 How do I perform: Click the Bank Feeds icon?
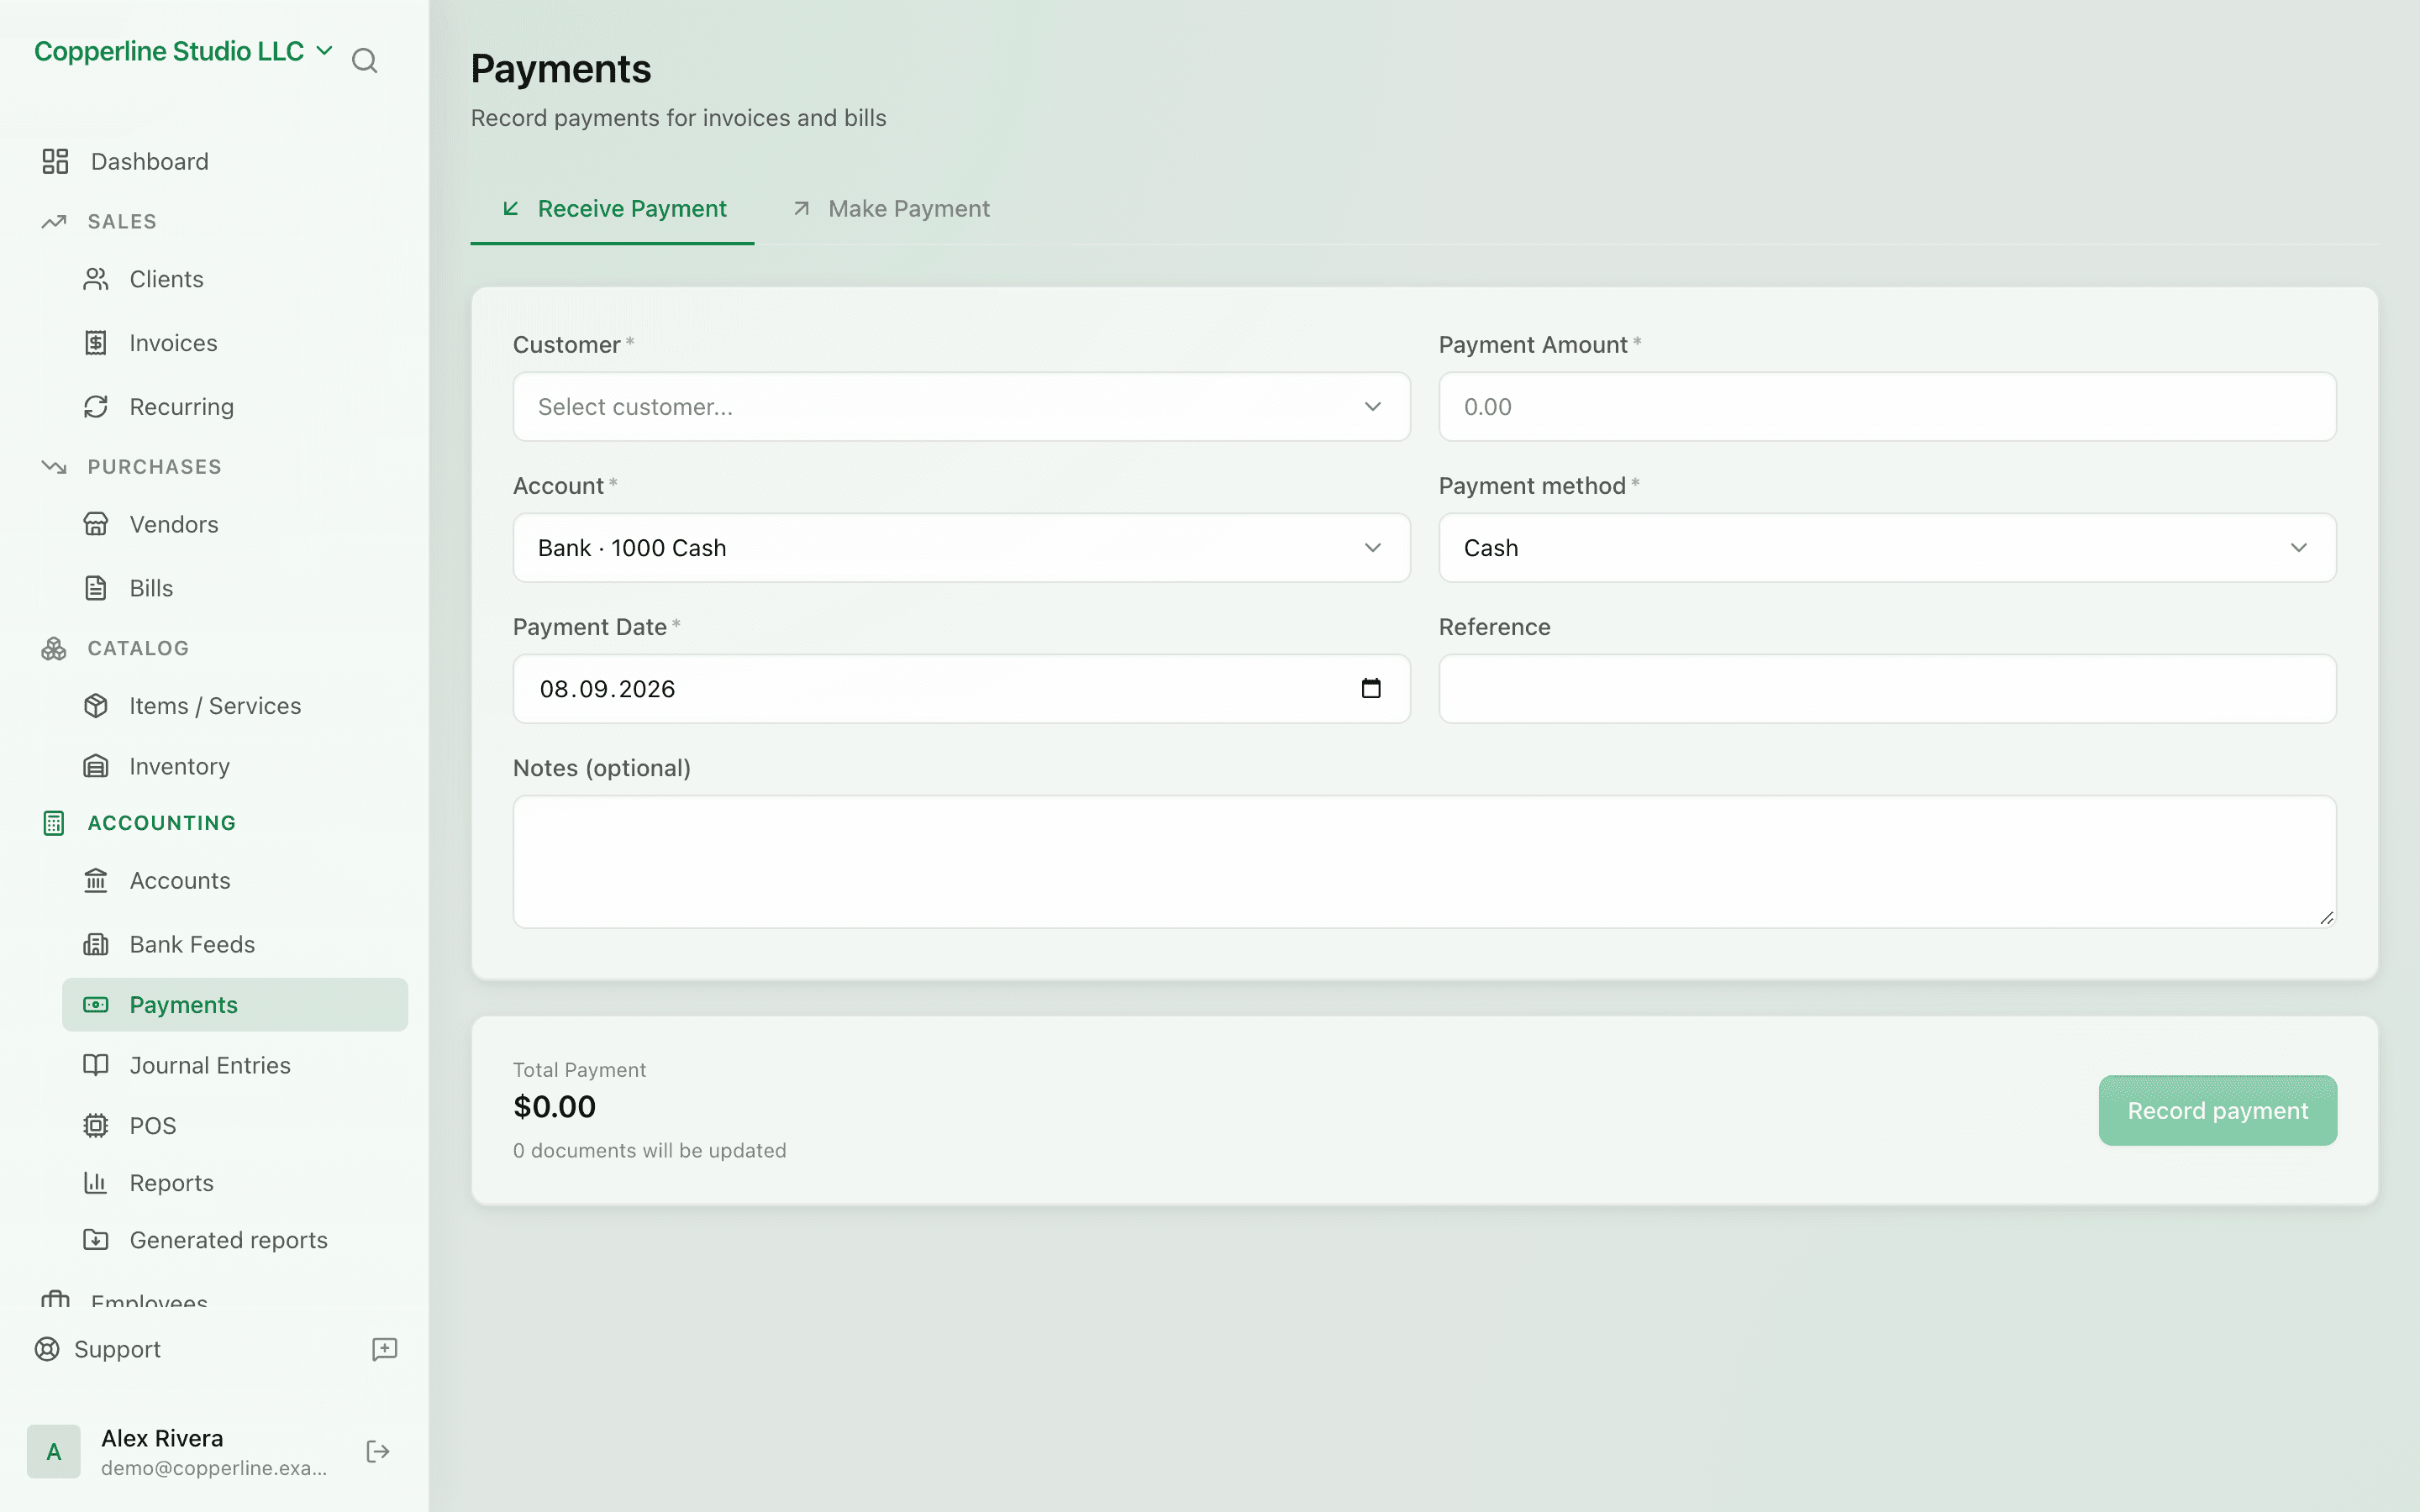click(96, 944)
